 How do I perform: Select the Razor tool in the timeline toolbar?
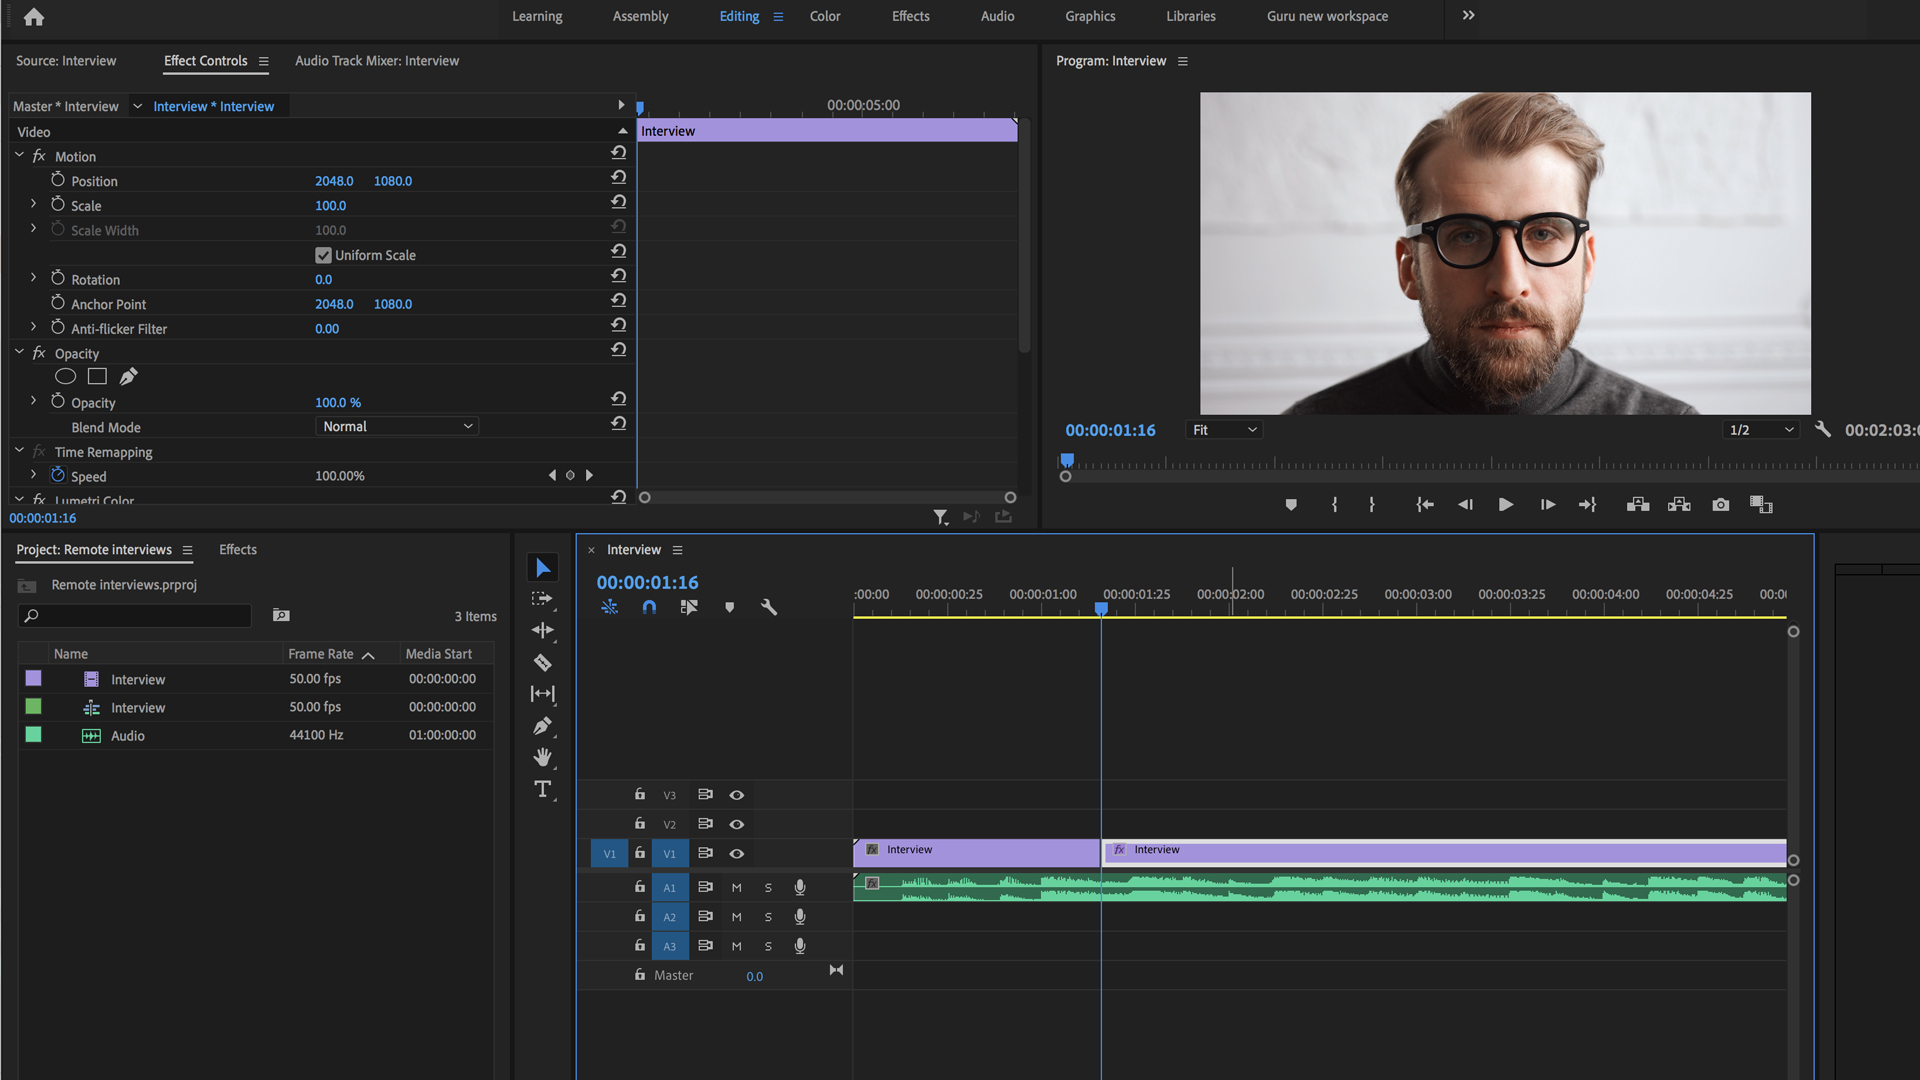pyautogui.click(x=543, y=663)
